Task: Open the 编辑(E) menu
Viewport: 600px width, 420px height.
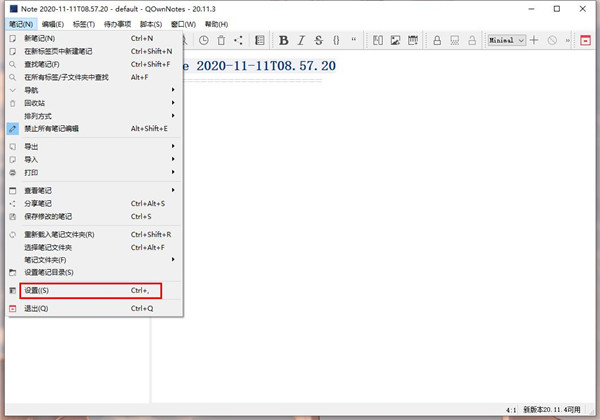Action: [x=53, y=22]
